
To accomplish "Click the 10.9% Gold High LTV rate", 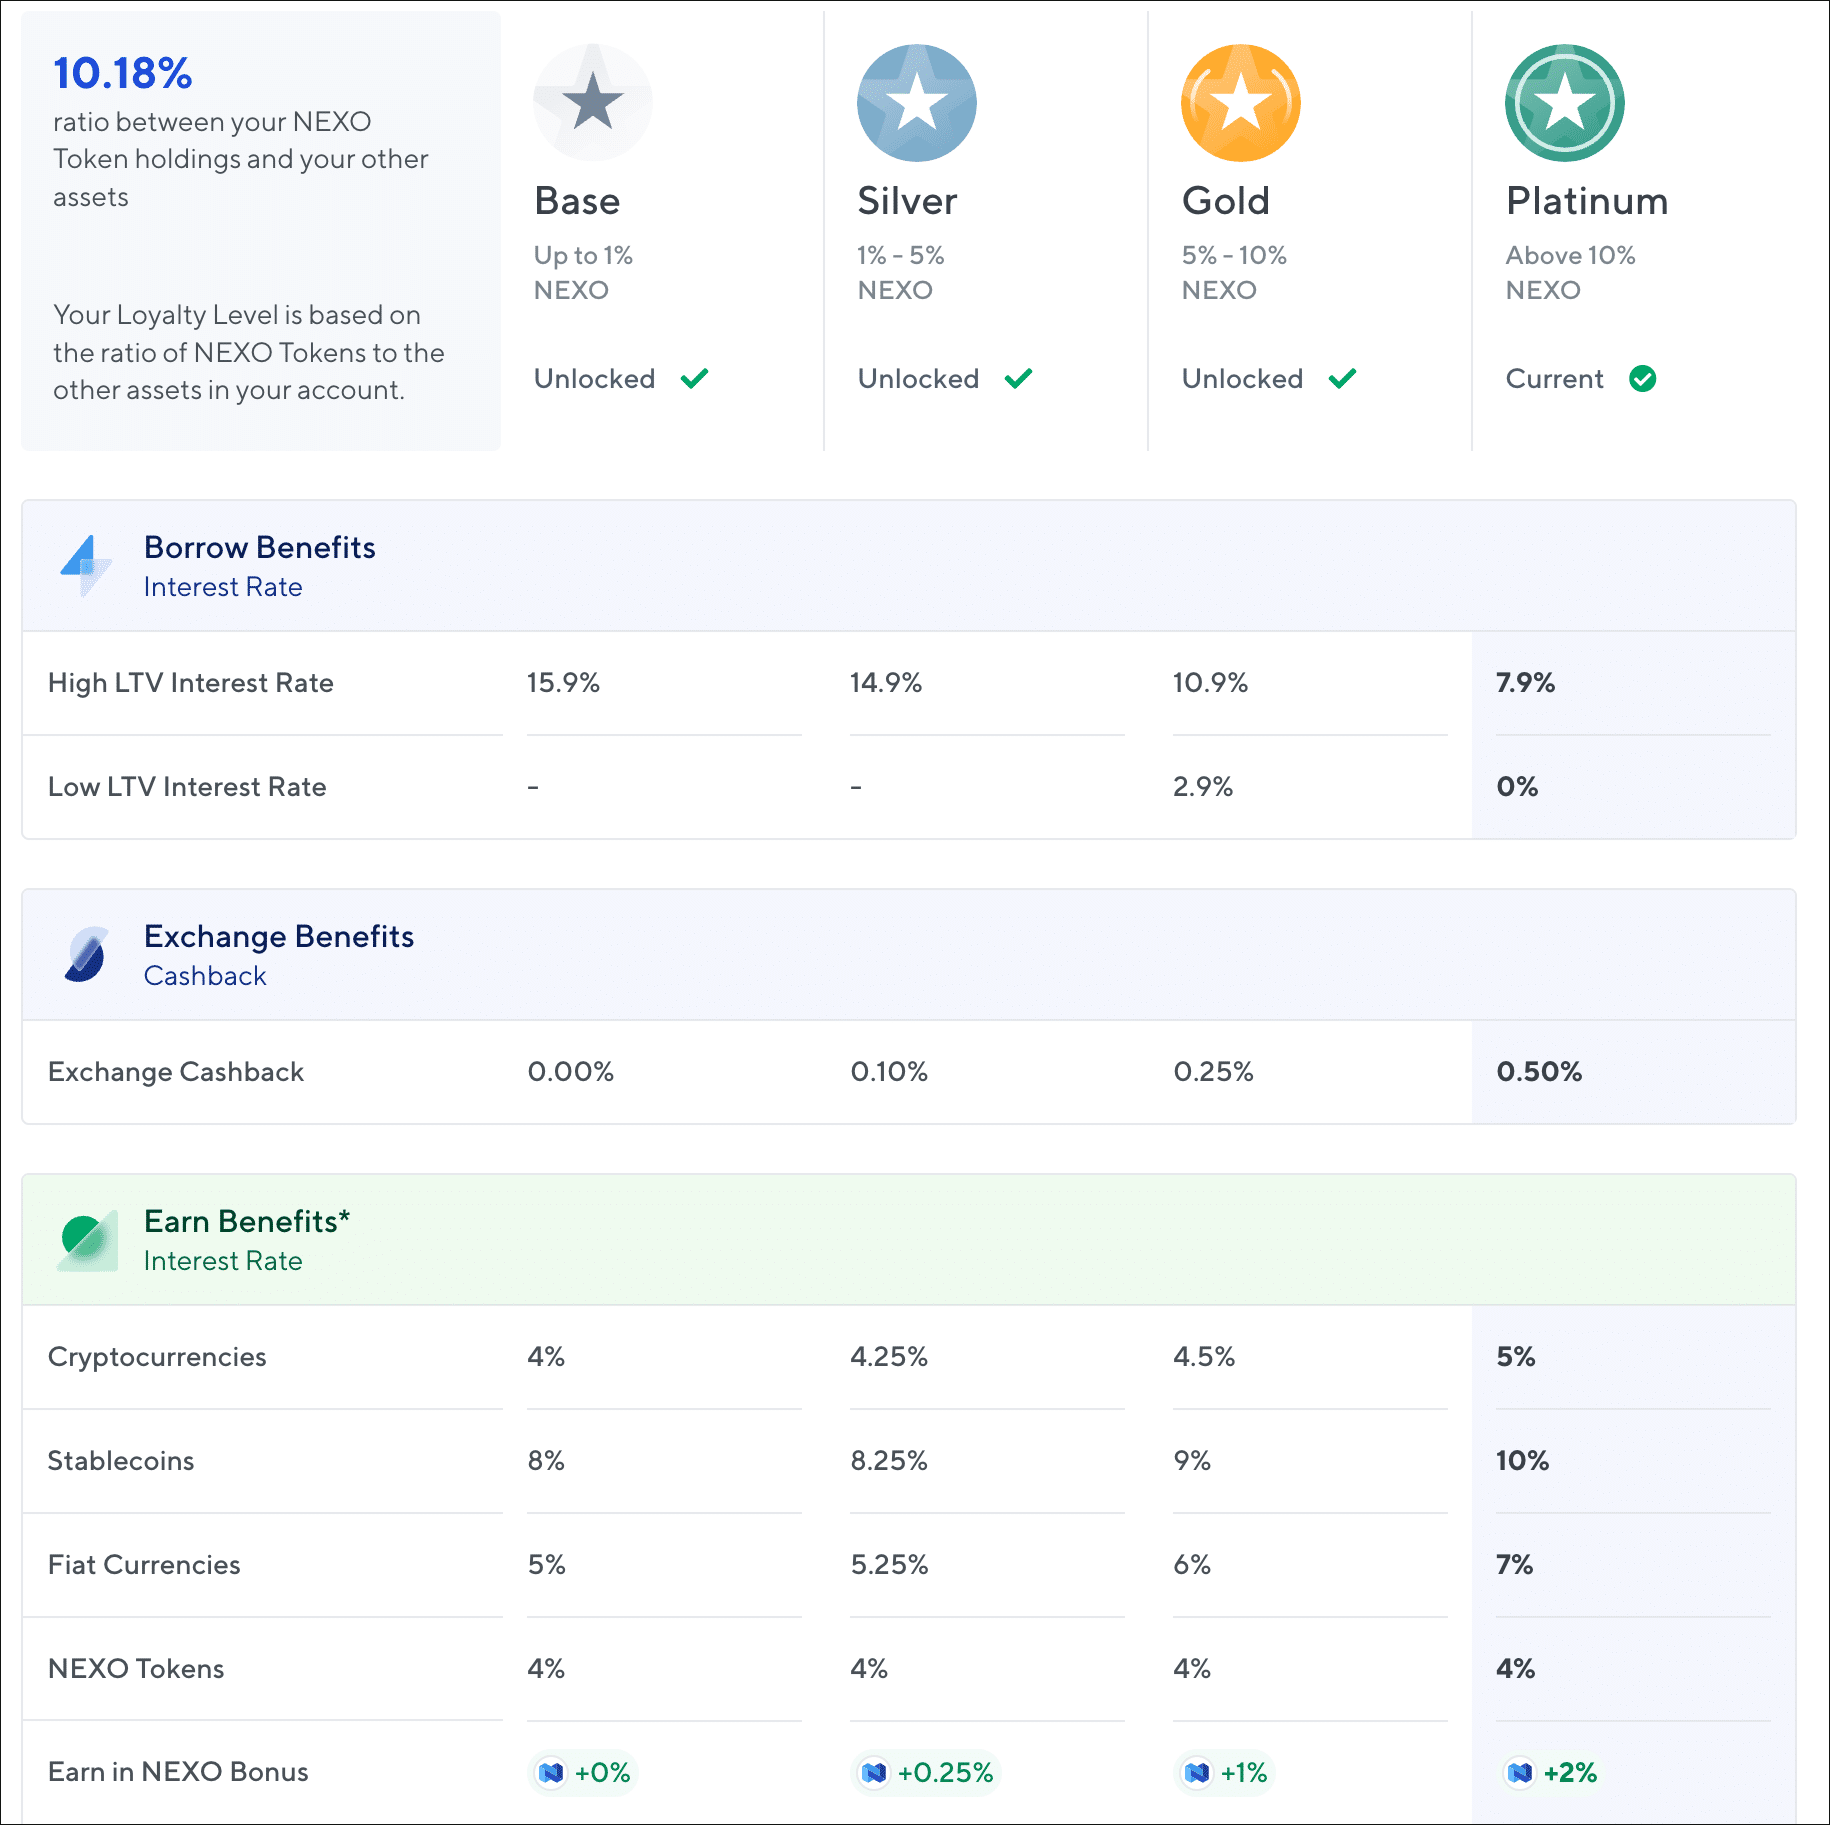I will [x=1210, y=683].
